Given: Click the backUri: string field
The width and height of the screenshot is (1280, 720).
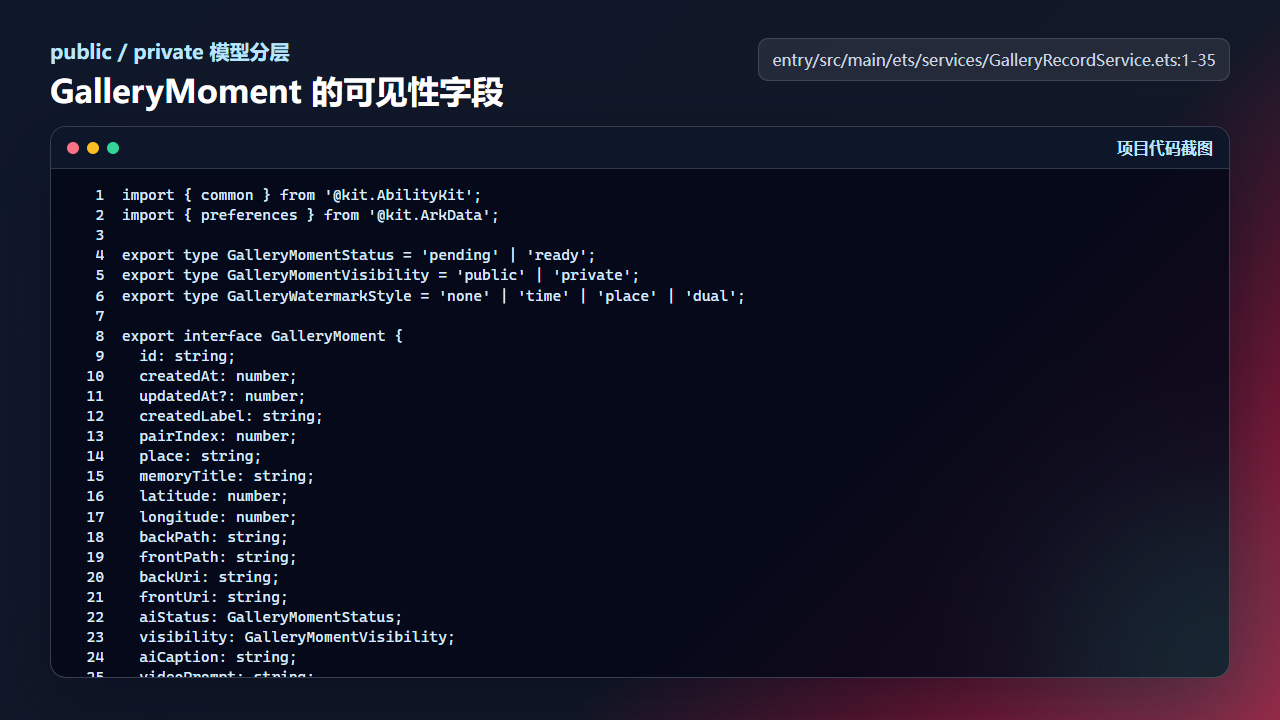Looking at the screenshot, I should pyautogui.click(x=210, y=577).
